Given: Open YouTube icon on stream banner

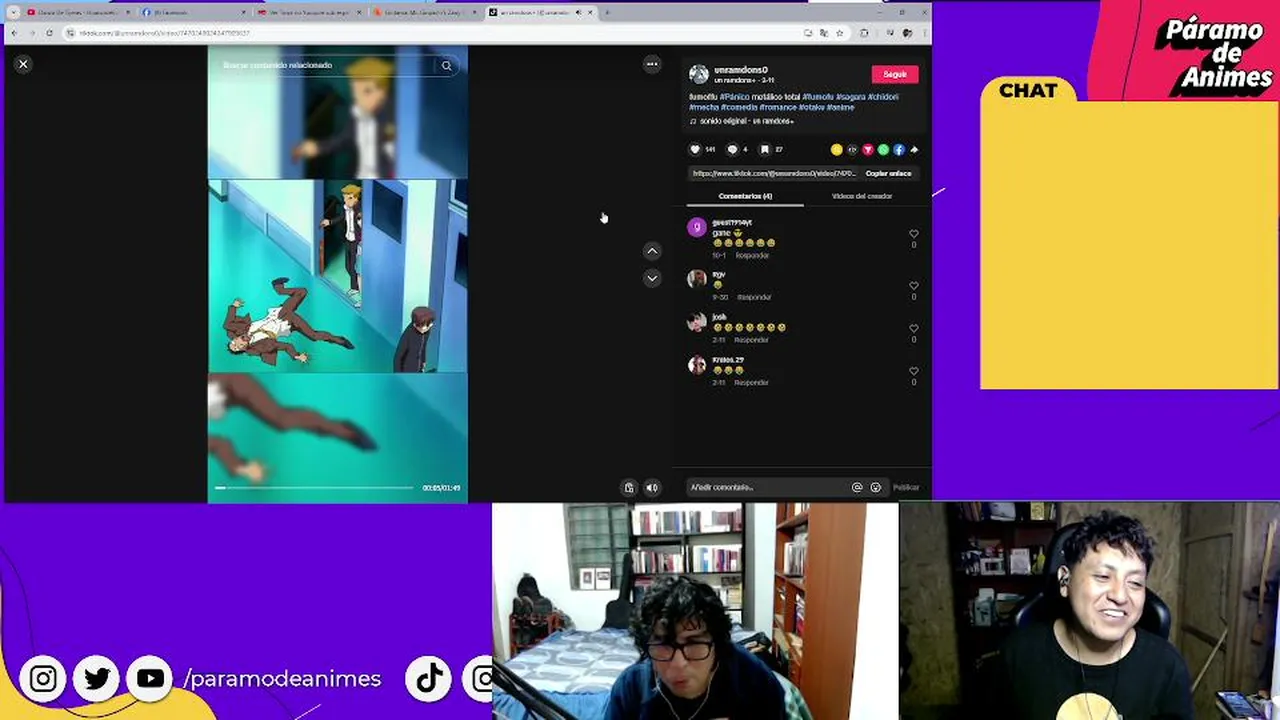Looking at the screenshot, I should [x=151, y=679].
